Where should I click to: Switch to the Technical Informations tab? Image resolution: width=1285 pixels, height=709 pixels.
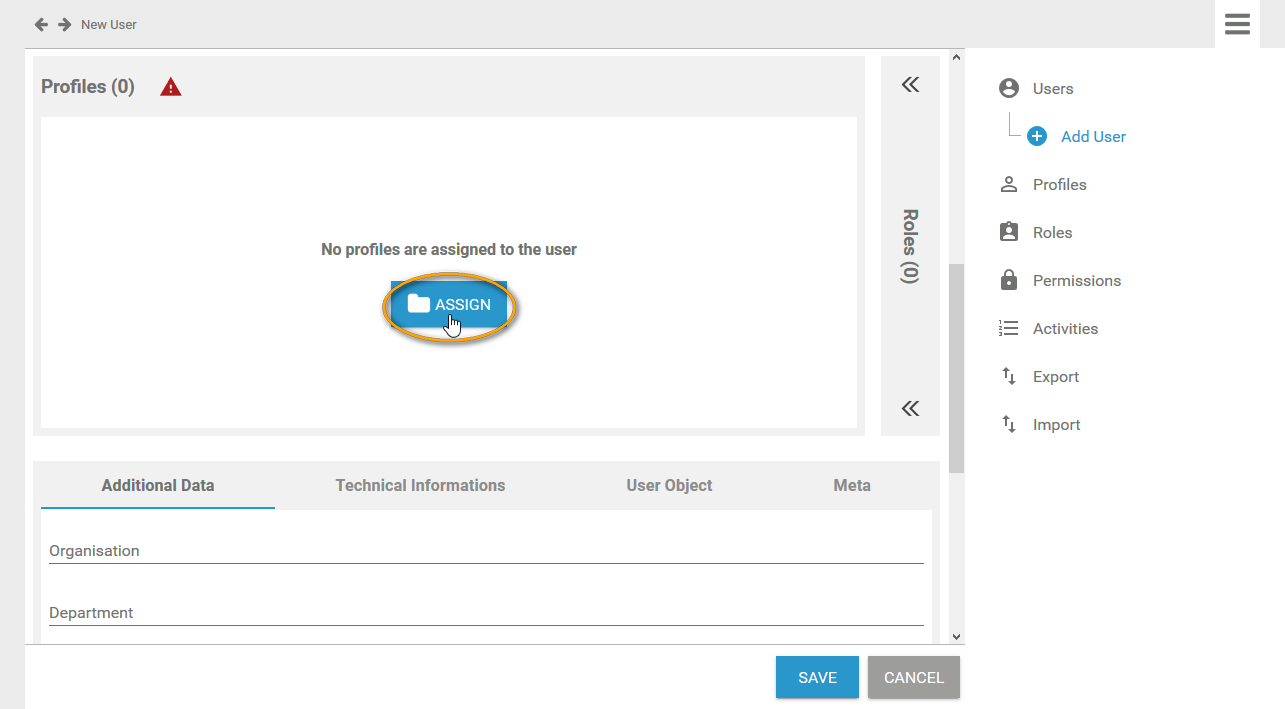tap(420, 485)
